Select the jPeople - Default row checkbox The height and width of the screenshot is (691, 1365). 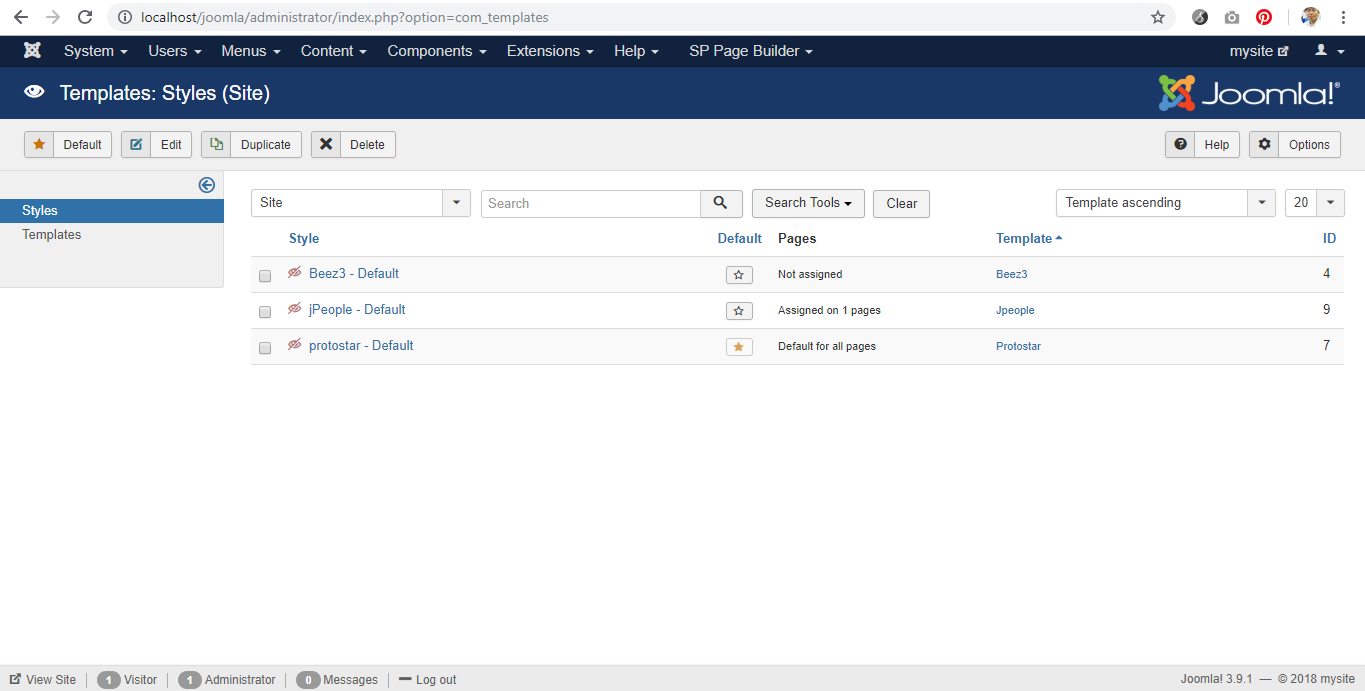tap(265, 312)
